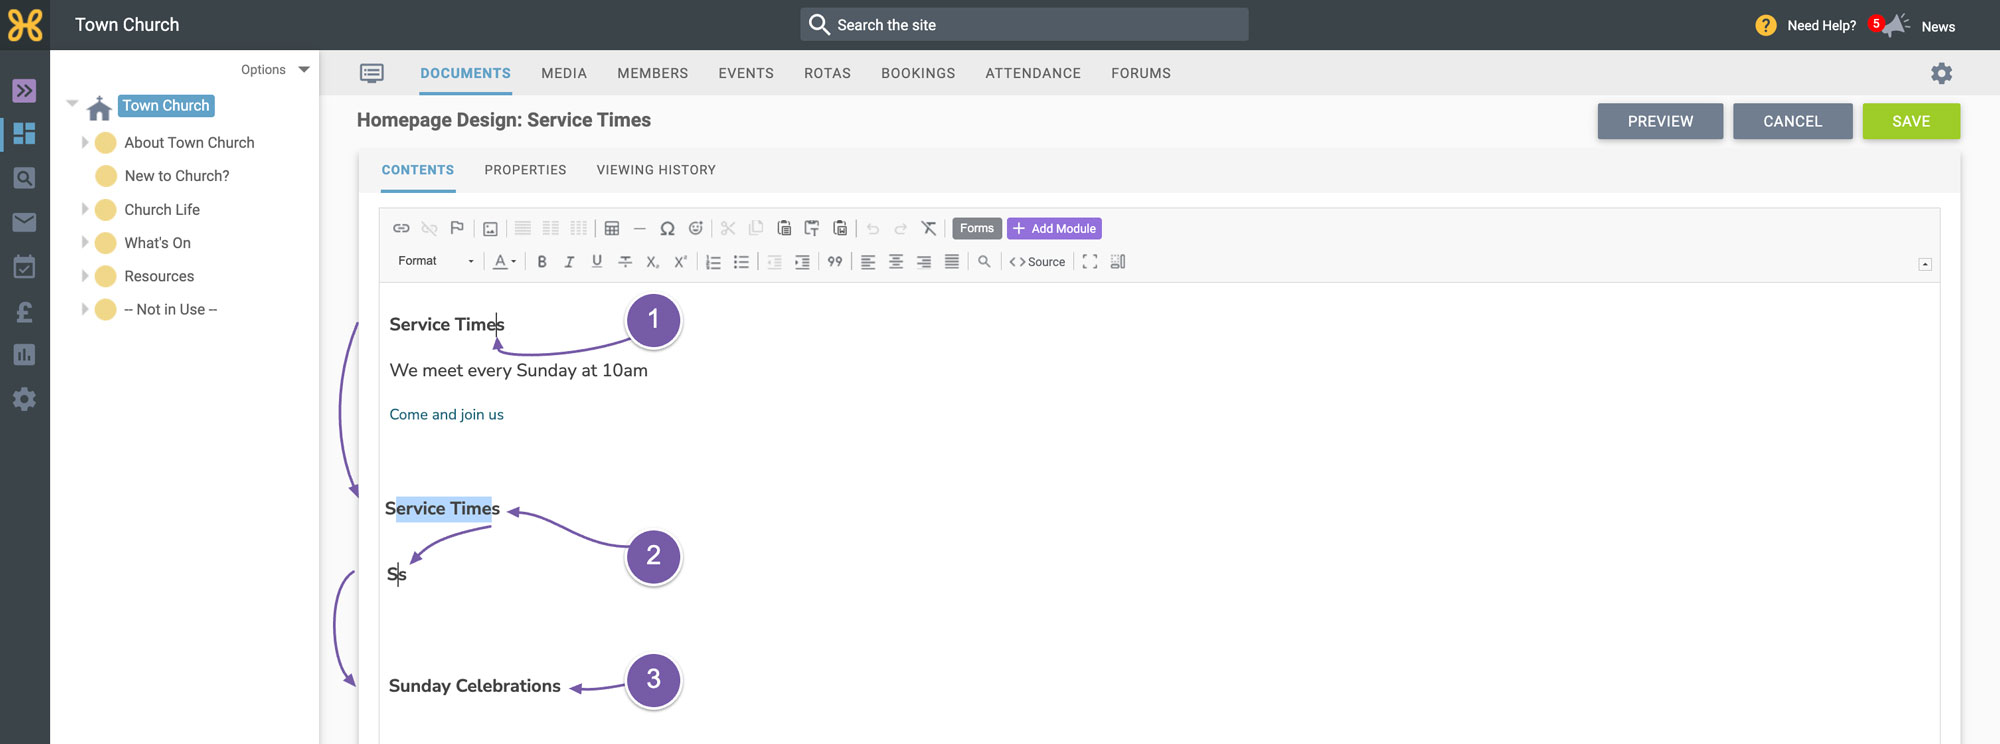Toggle show blocks in editor
2000x744 pixels.
[x=1118, y=262]
